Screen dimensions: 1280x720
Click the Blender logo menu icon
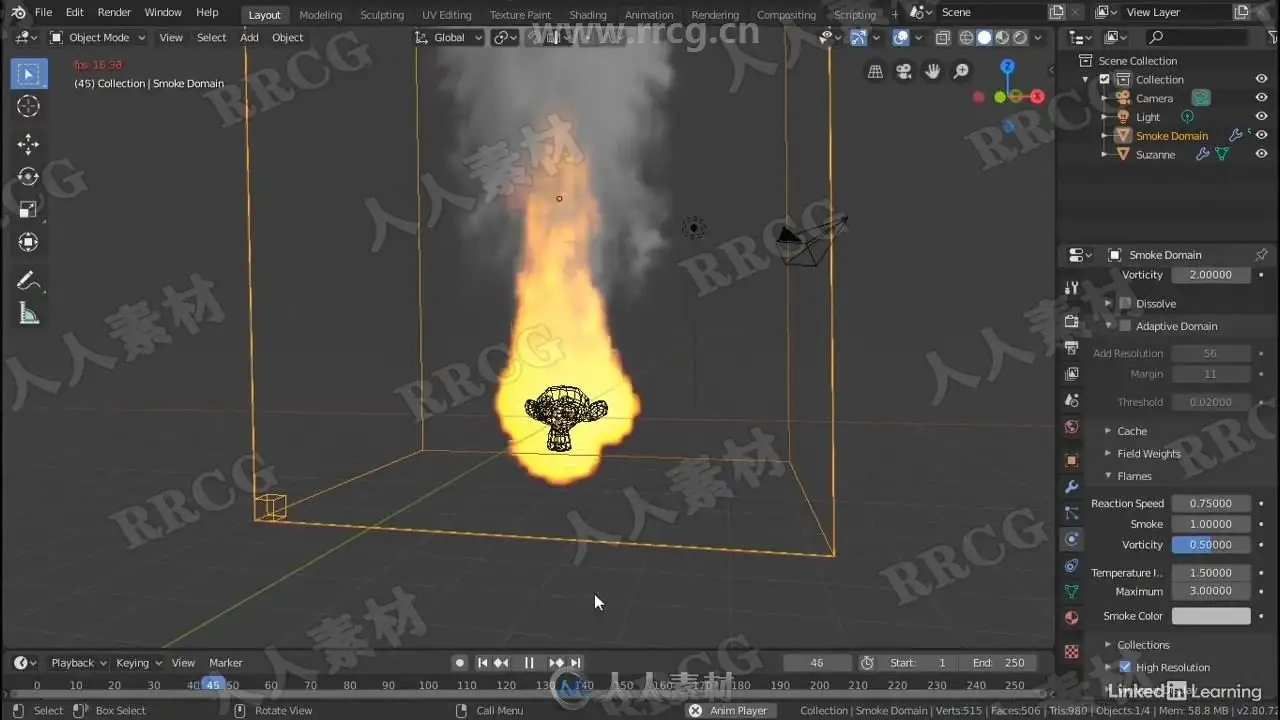tap(18, 12)
